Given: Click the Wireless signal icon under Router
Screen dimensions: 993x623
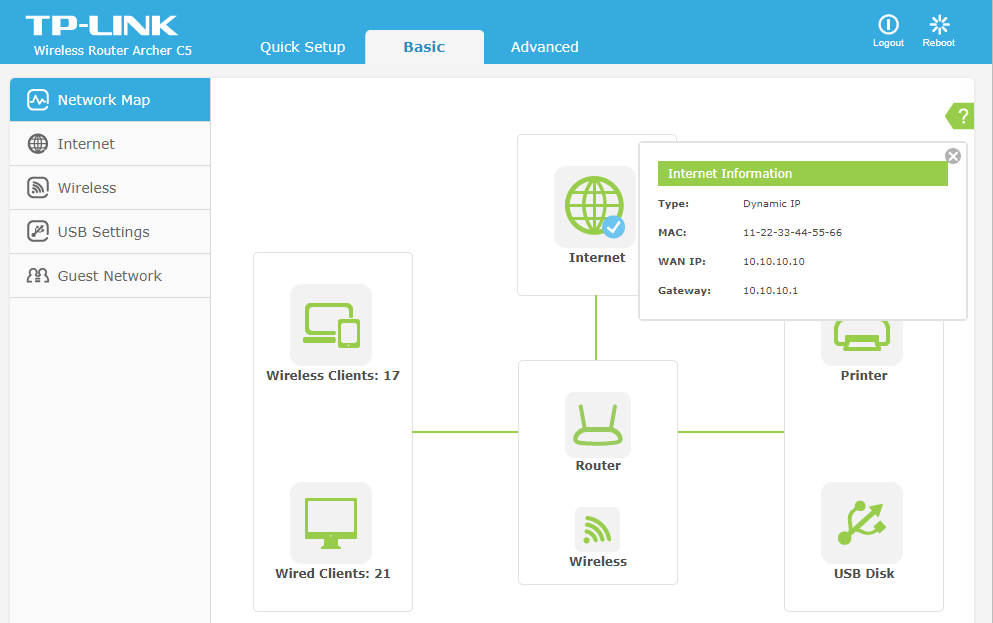Looking at the screenshot, I should coord(597,529).
